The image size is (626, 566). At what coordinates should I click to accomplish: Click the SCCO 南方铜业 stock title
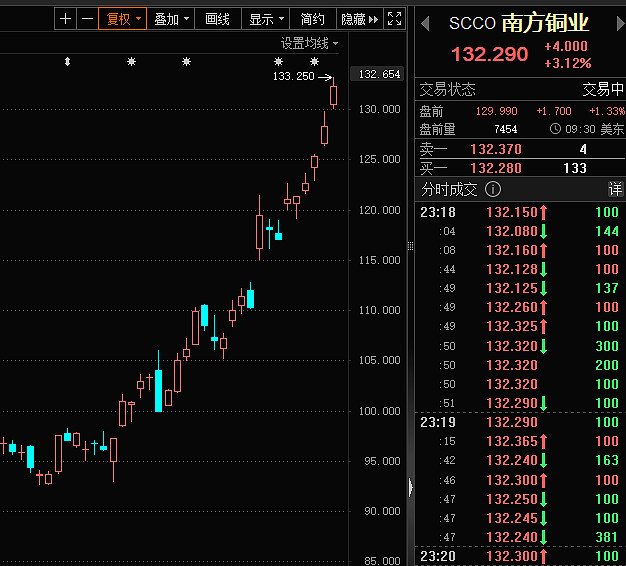(519, 23)
